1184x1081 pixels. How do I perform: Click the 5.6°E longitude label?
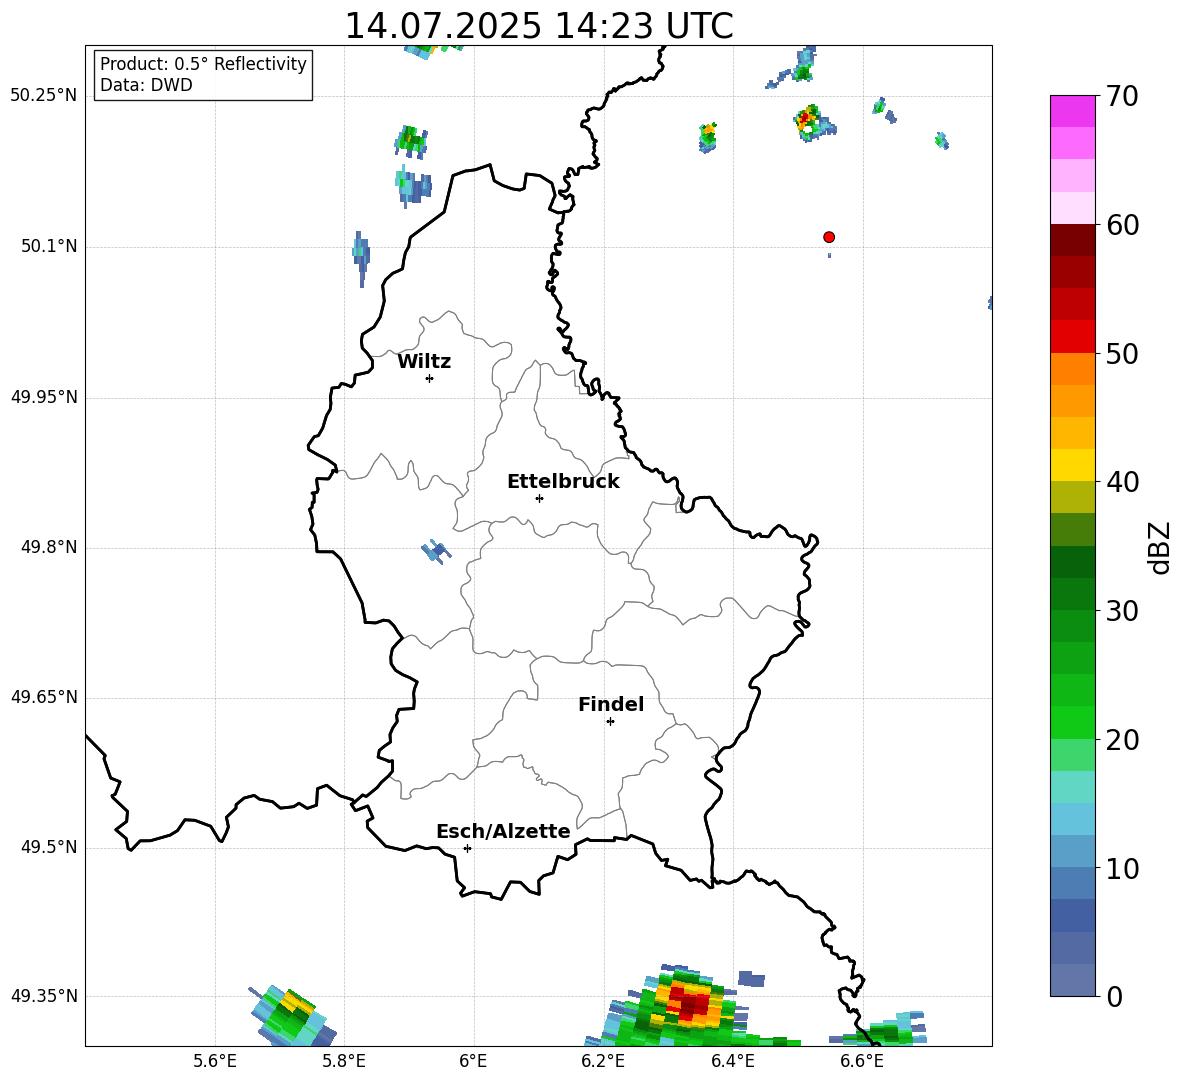tap(215, 1061)
